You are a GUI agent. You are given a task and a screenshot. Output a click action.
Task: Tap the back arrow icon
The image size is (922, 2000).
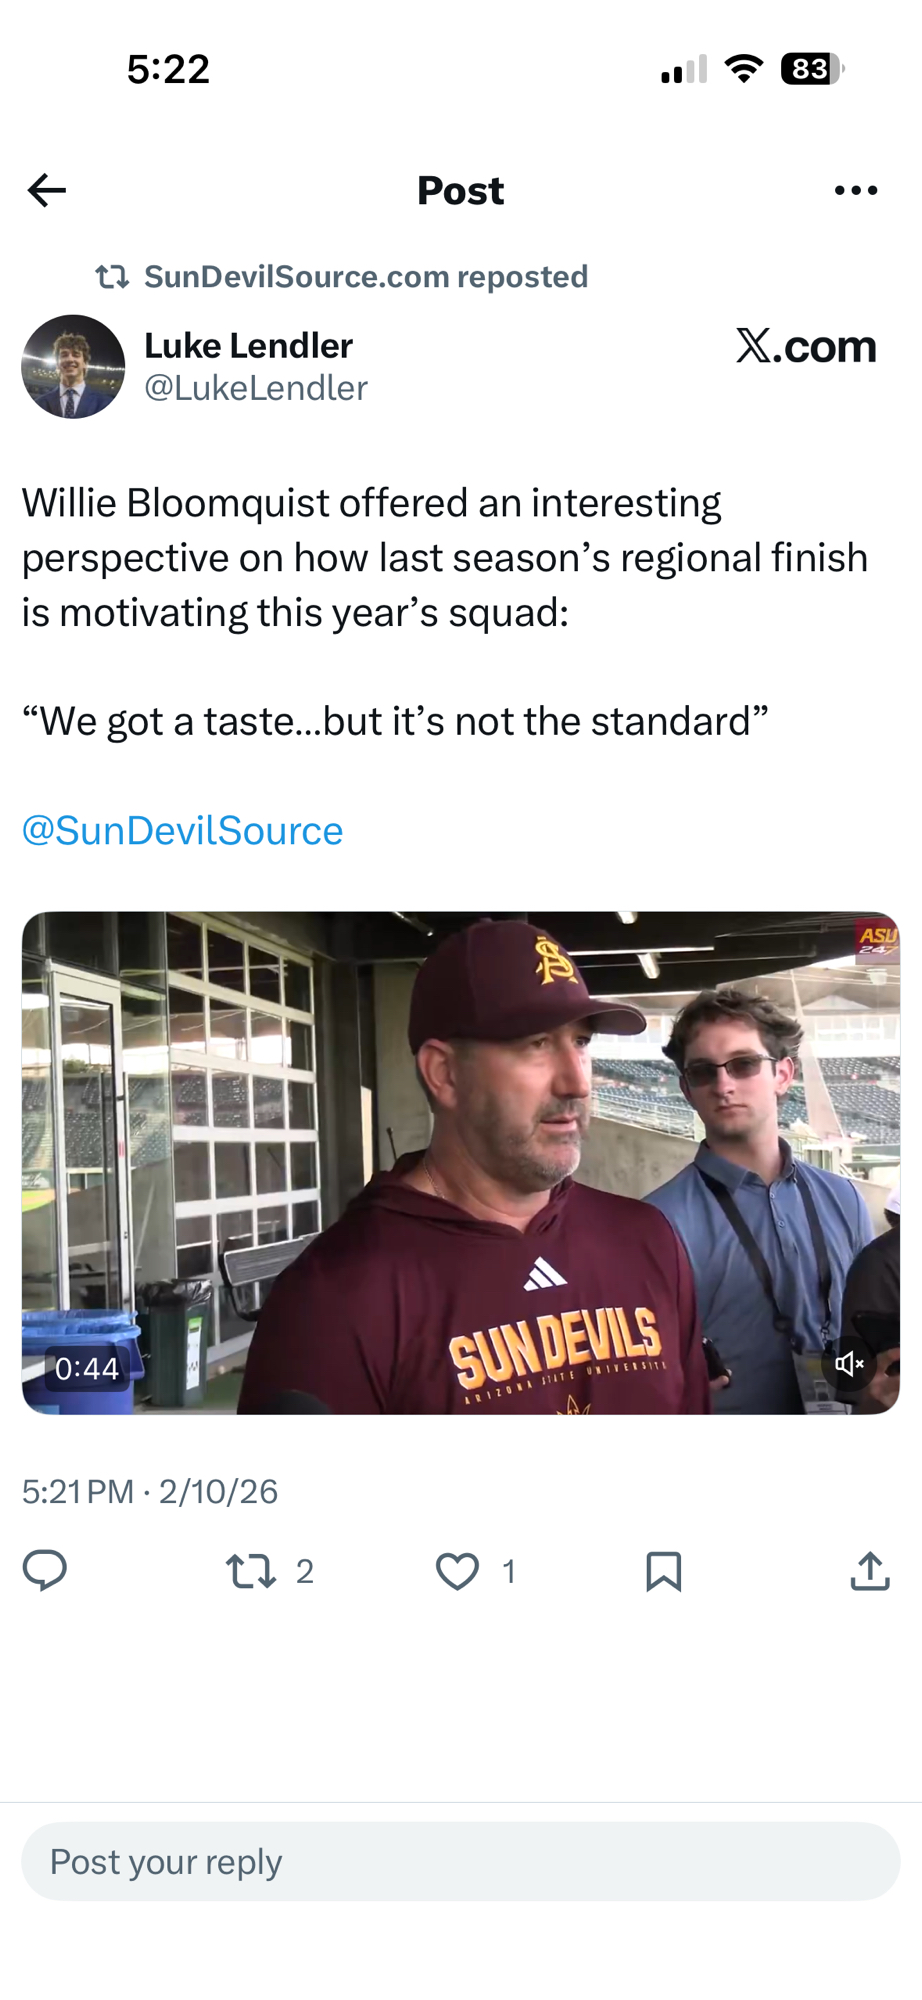click(47, 190)
